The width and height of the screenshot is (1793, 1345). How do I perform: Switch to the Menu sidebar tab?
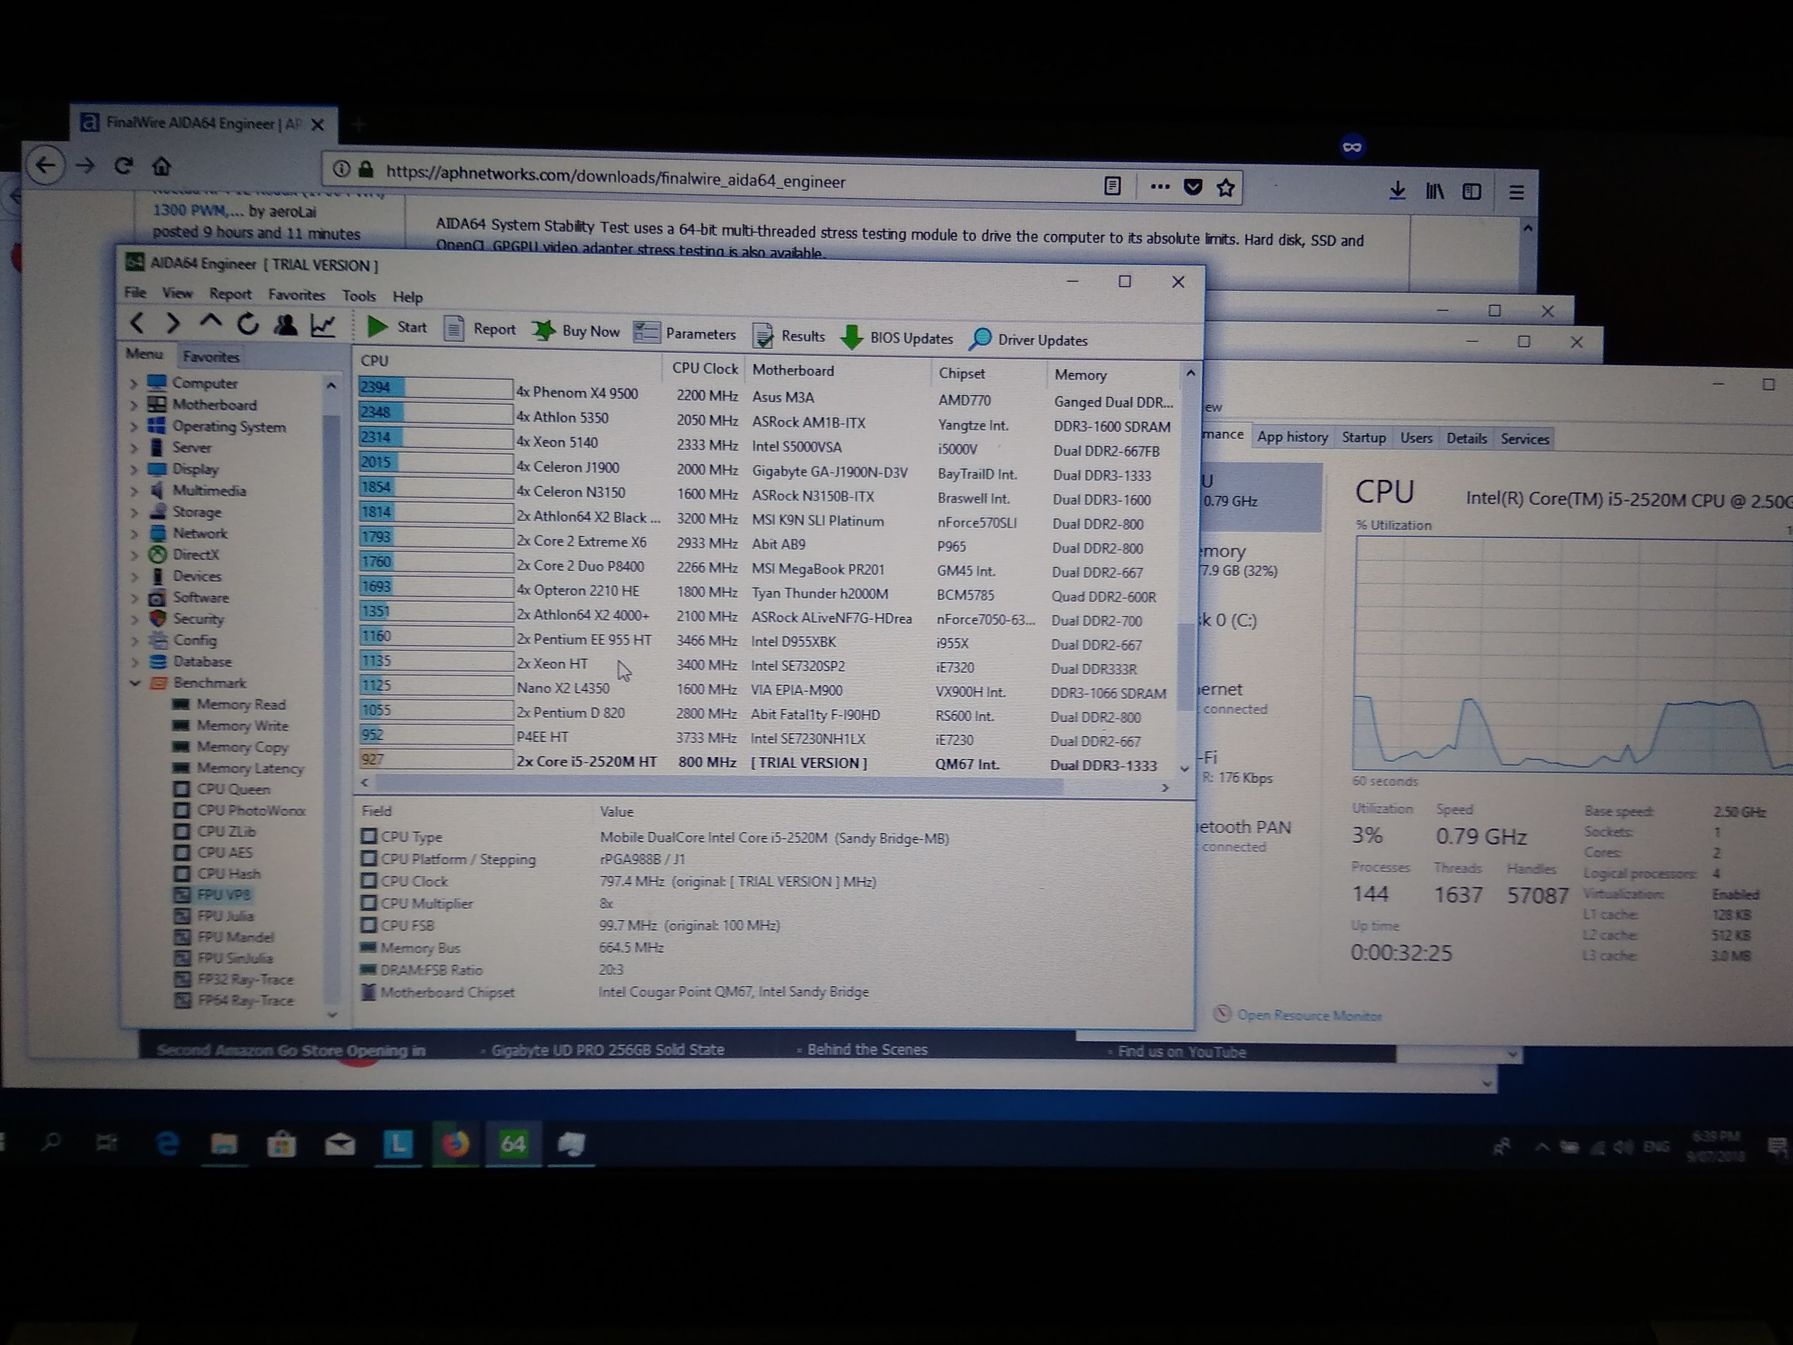tap(144, 354)
